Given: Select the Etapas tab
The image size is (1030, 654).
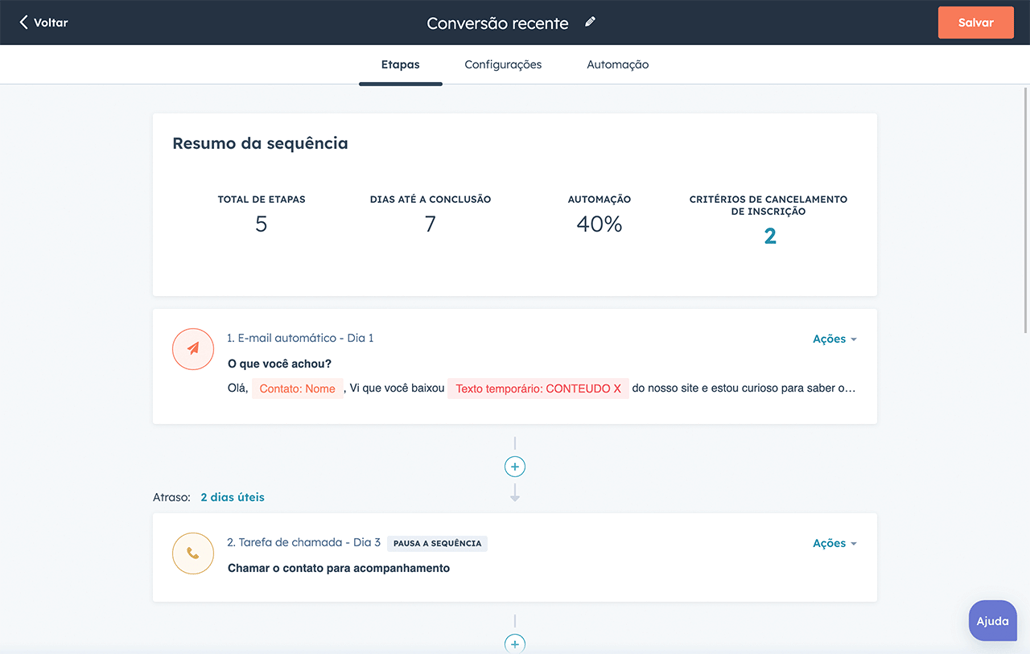Looking at the screenshot, I should click(400, 64).
